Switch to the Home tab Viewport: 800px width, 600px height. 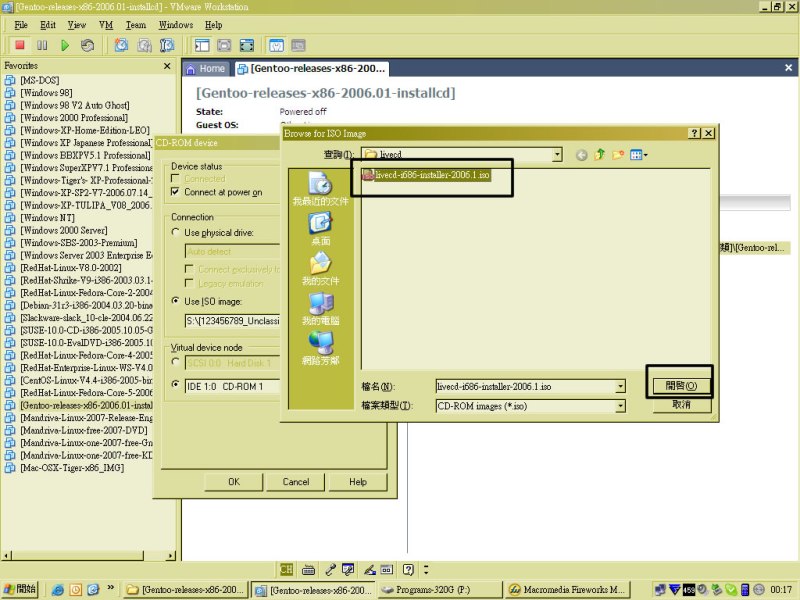tap(206, 68)
